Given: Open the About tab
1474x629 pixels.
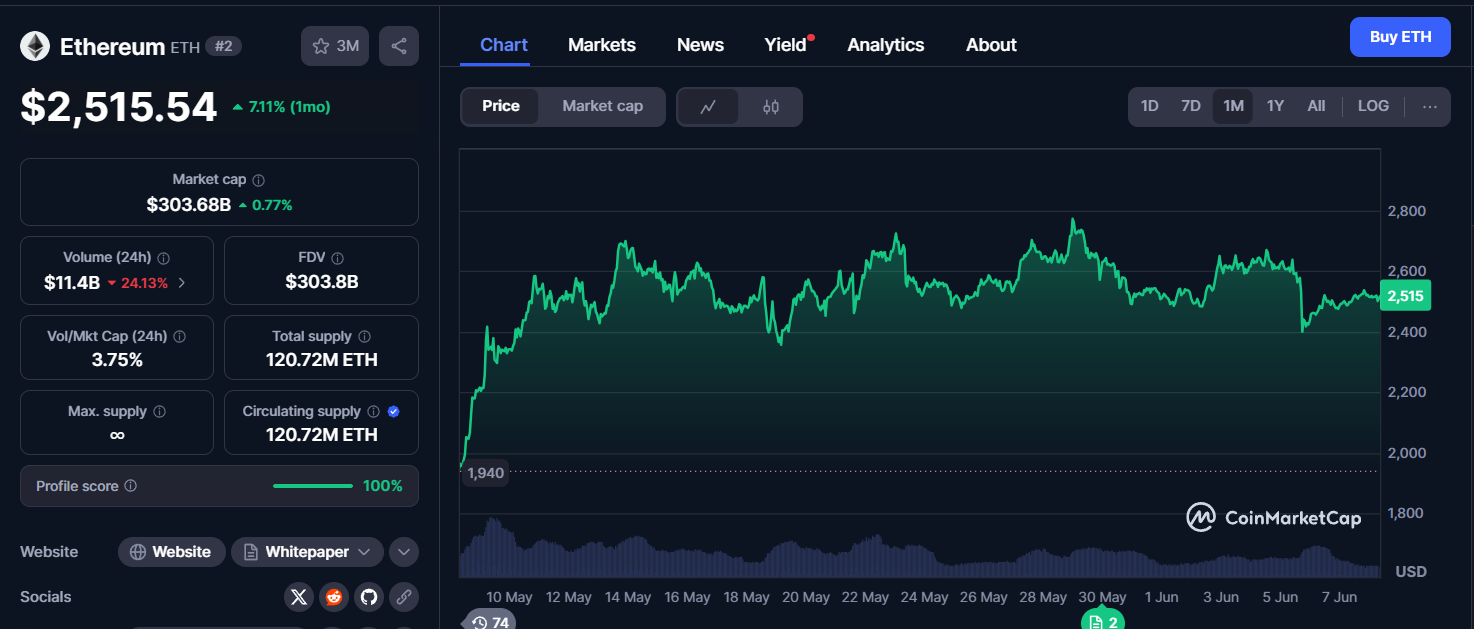Looking at the screenshot, I should (991, 45).
